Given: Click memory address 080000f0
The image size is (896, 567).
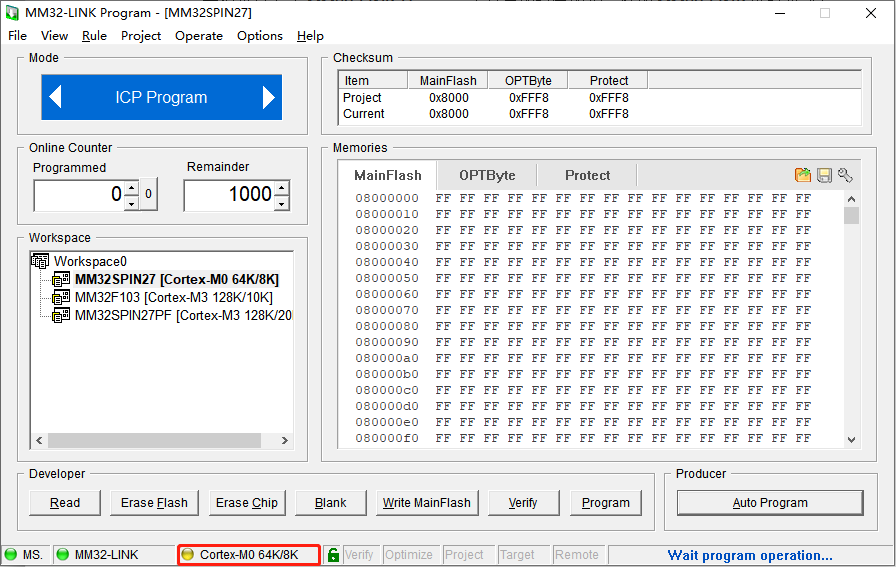Looking at the screenshot, I should click(x=387, y=438).
